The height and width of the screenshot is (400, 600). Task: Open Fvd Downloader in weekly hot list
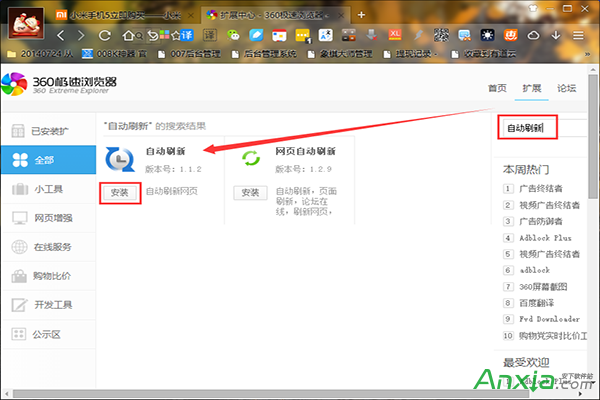point(549,319)
